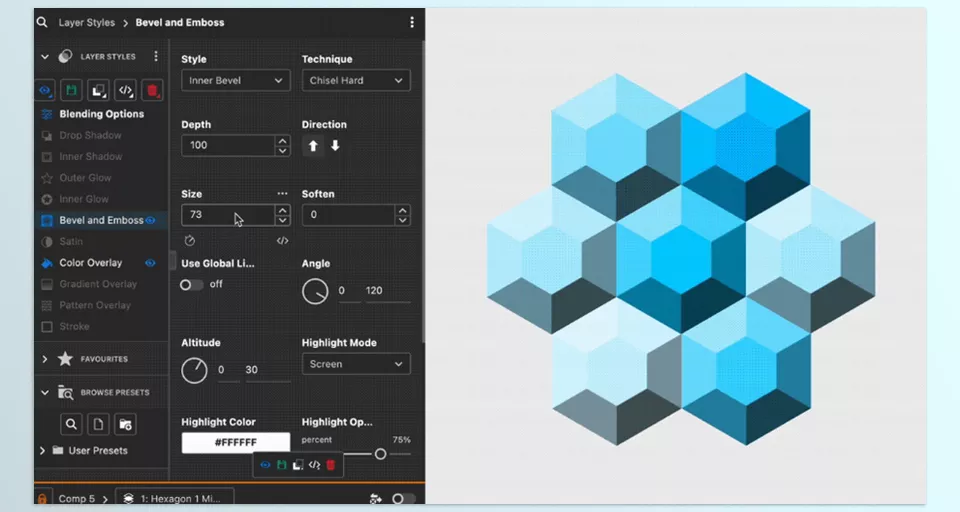Click code icon in floating toolbar
This screenshot has width=960, height=512.
tap(314, 465)
